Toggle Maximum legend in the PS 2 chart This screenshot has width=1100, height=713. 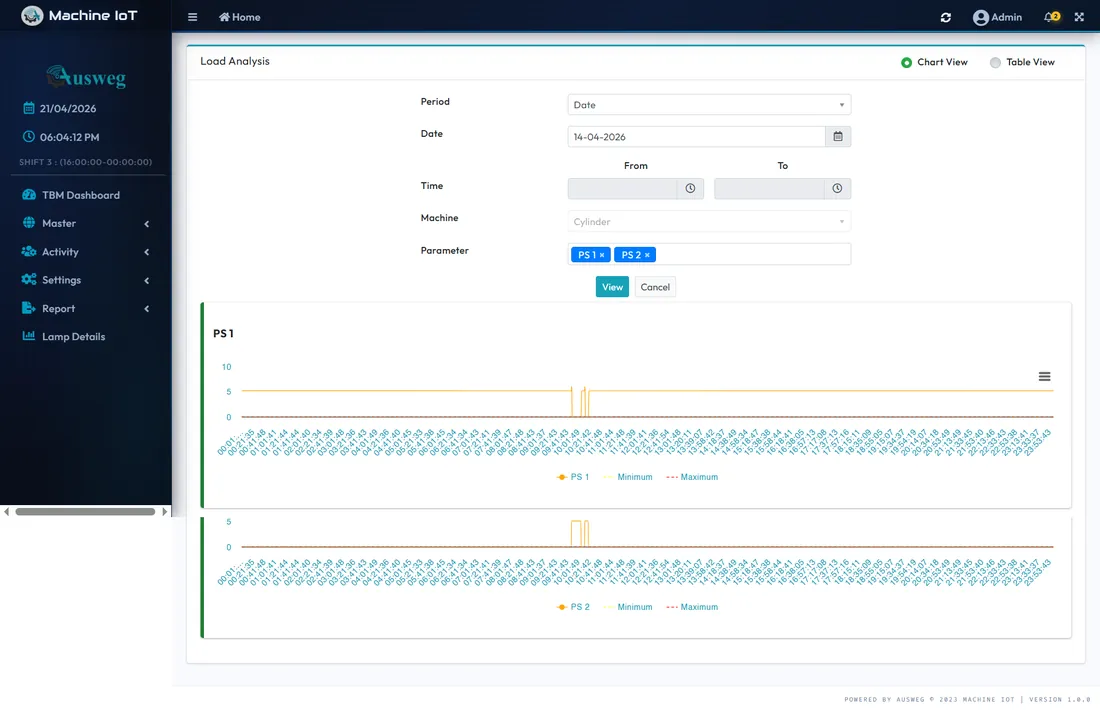tap(692, 607)
